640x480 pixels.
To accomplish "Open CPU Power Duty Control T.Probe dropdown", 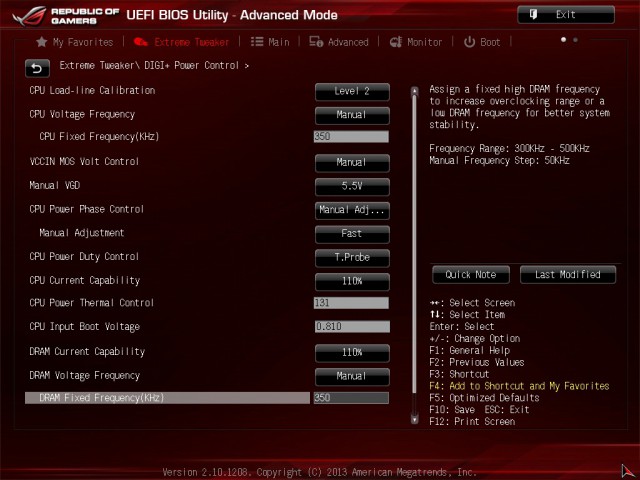I will tap(352, 258).
